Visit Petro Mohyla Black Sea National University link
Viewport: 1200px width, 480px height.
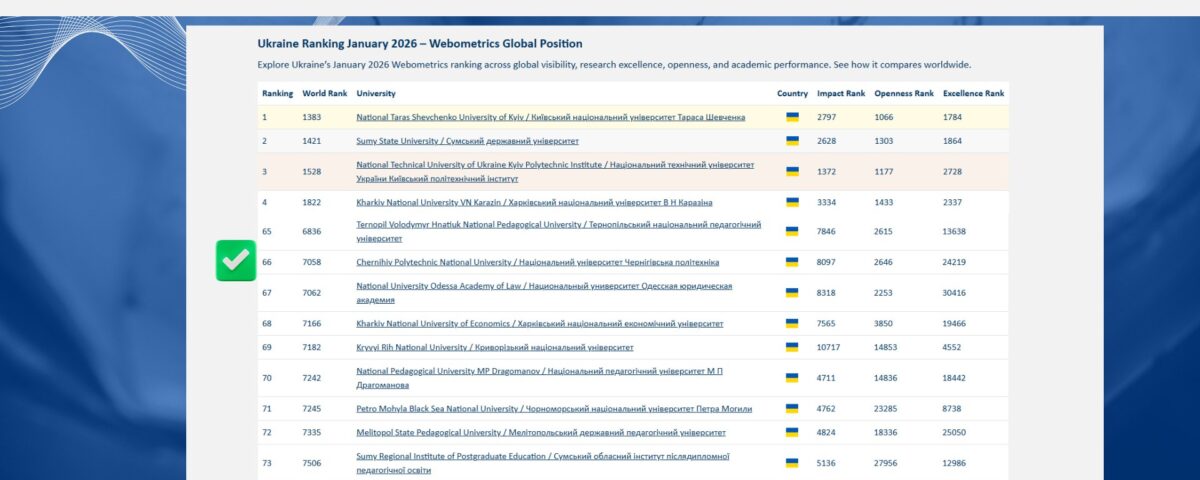point(554,409)
